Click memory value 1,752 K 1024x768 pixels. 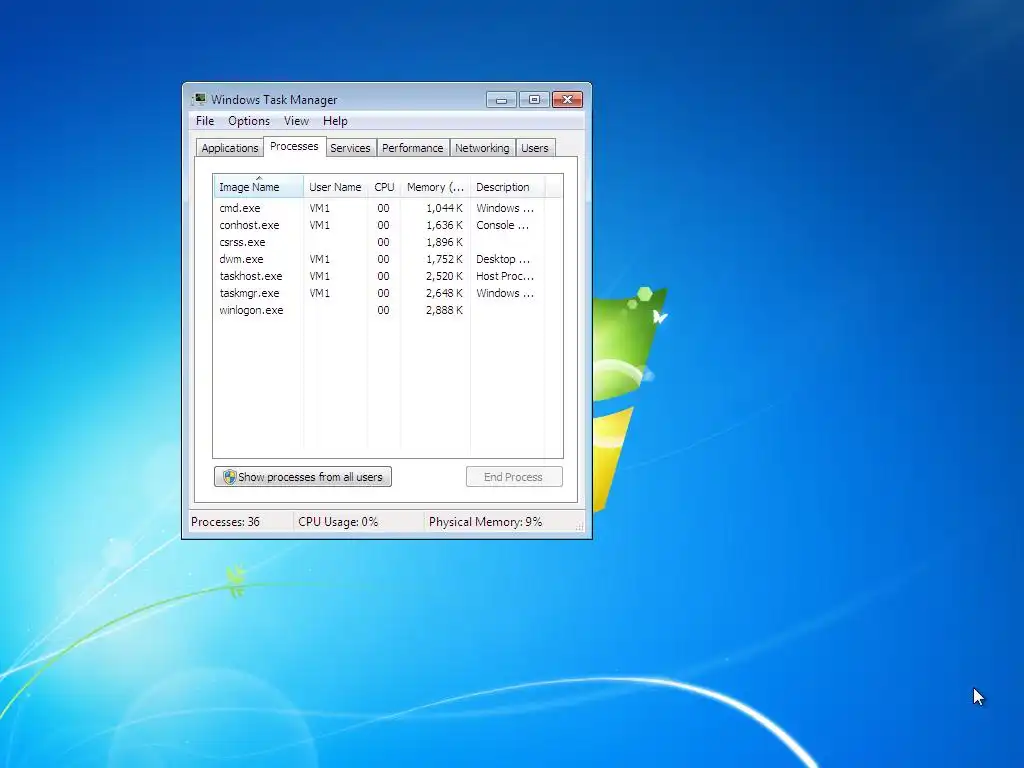(444, 259)
